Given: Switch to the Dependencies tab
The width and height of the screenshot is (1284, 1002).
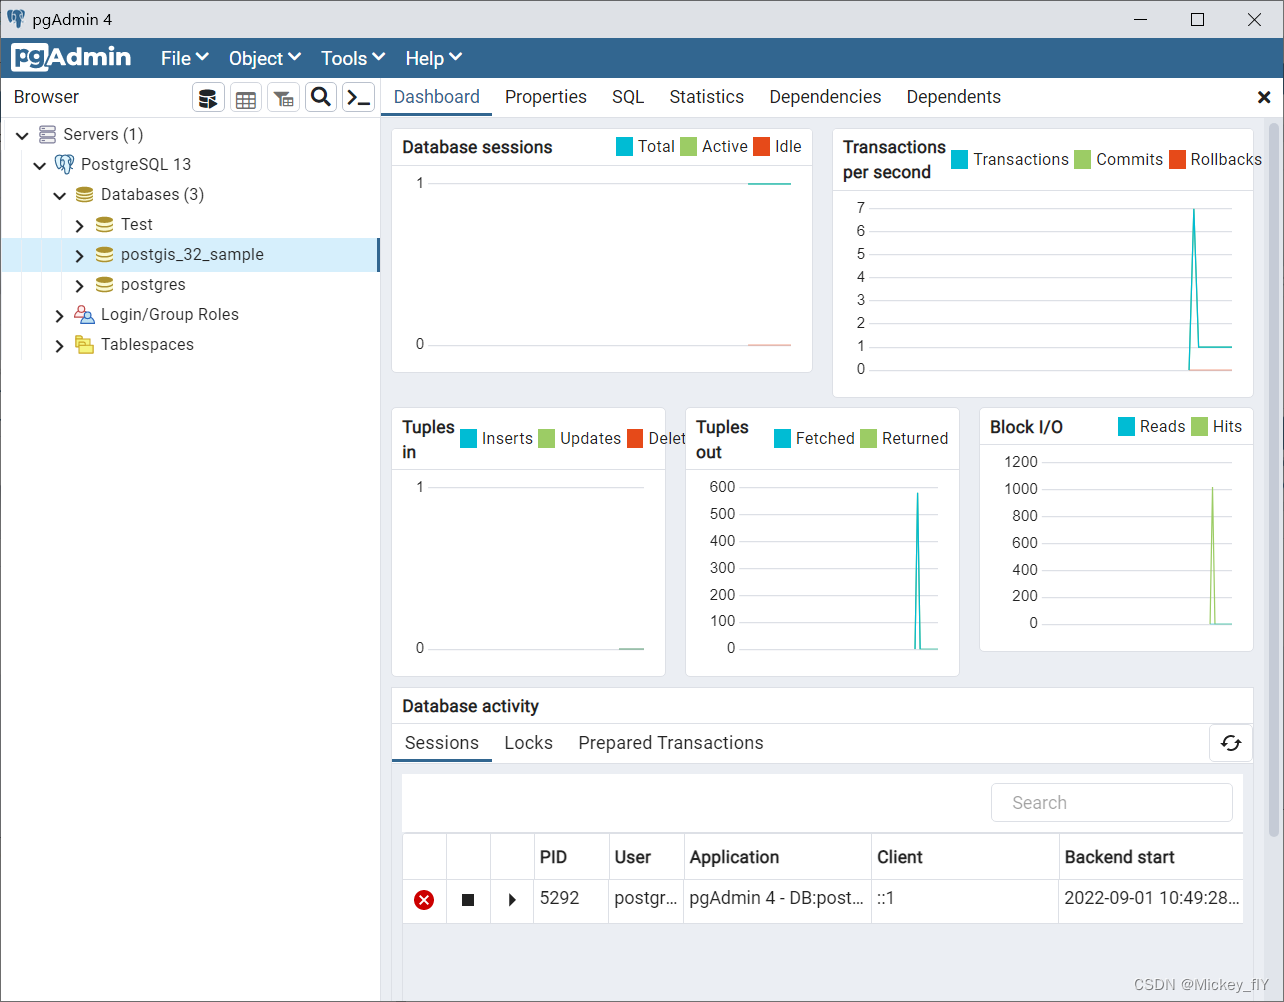Looking at the screenshot, I should click(825, 97).
